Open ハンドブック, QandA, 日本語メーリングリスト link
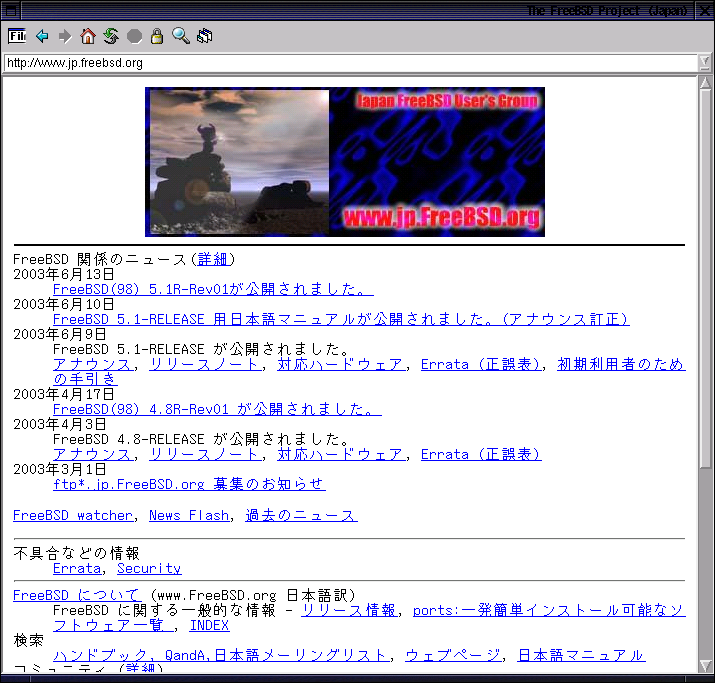Image resolution: width=715 pixels, height=683 pixels. [222, 656]
